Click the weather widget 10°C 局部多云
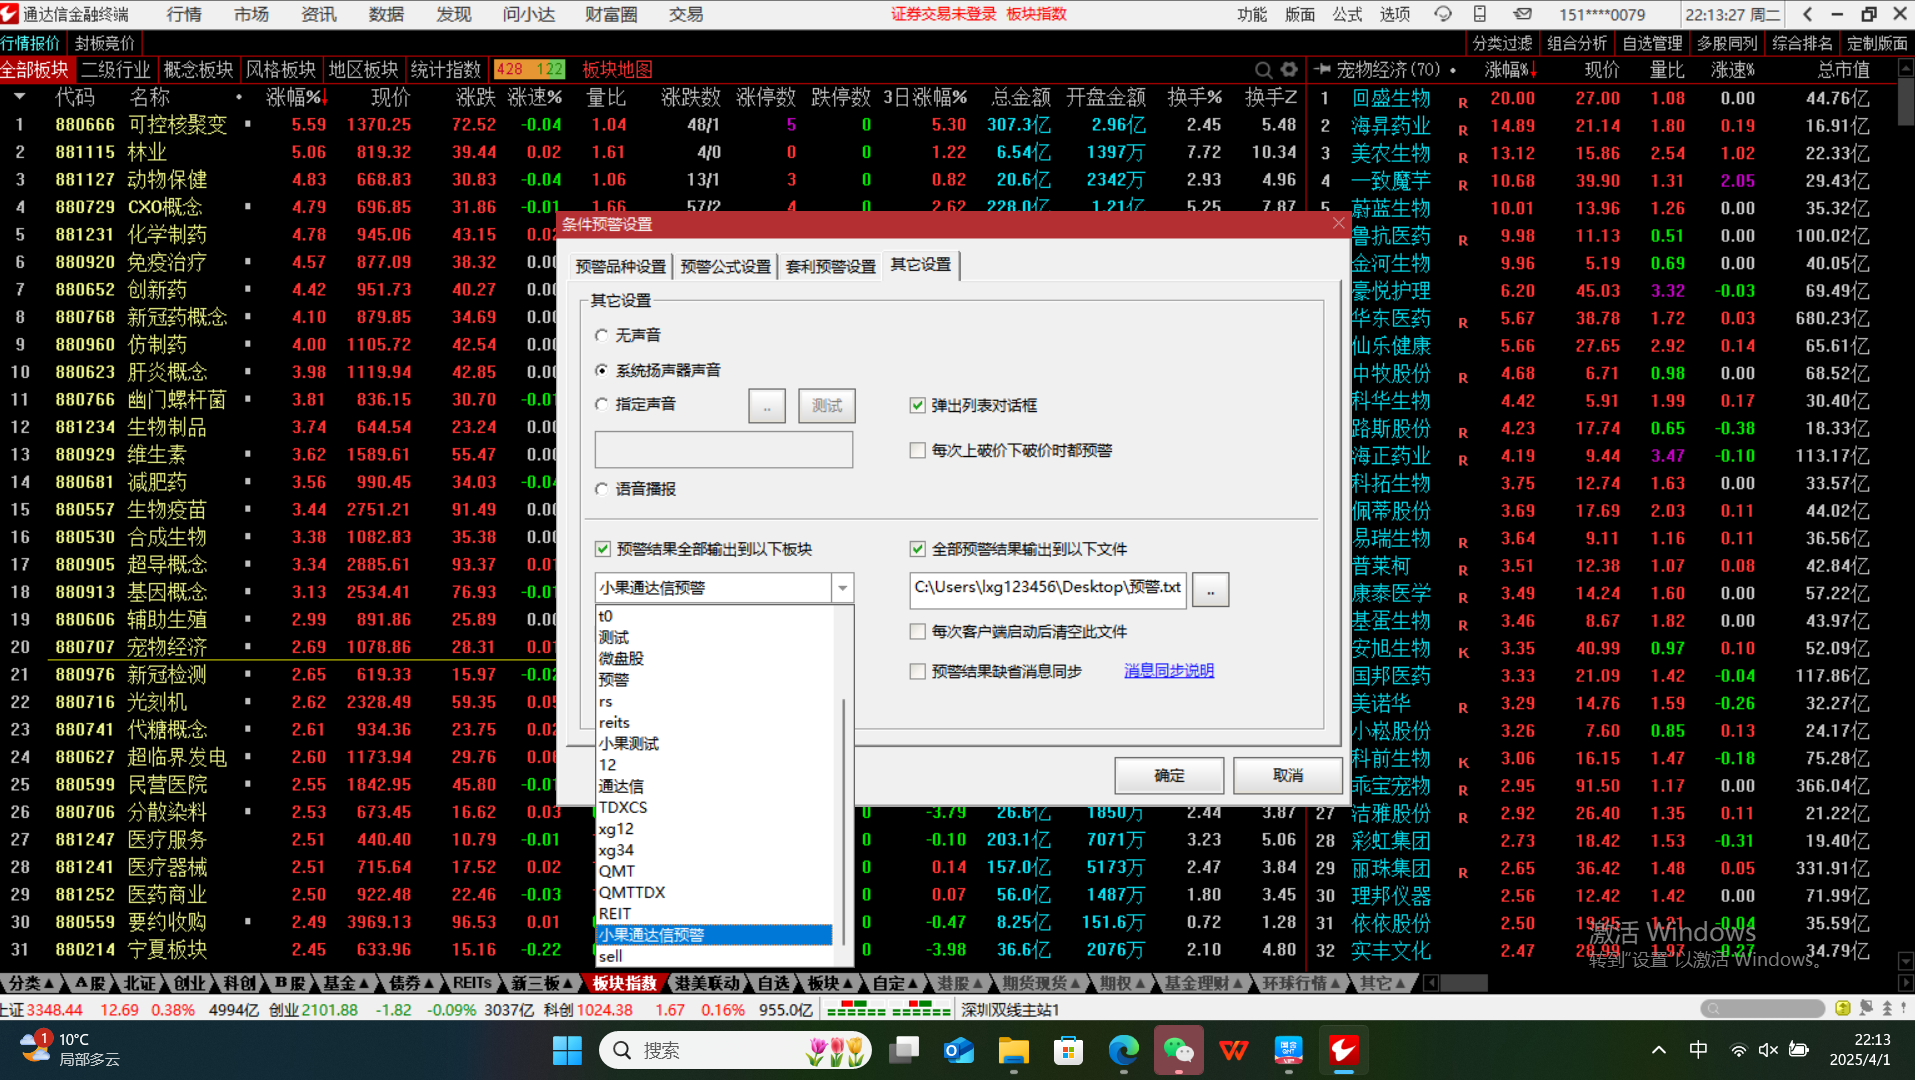The width and height of the screenshot is (1915, 1080). click(x=68, y=1049)
